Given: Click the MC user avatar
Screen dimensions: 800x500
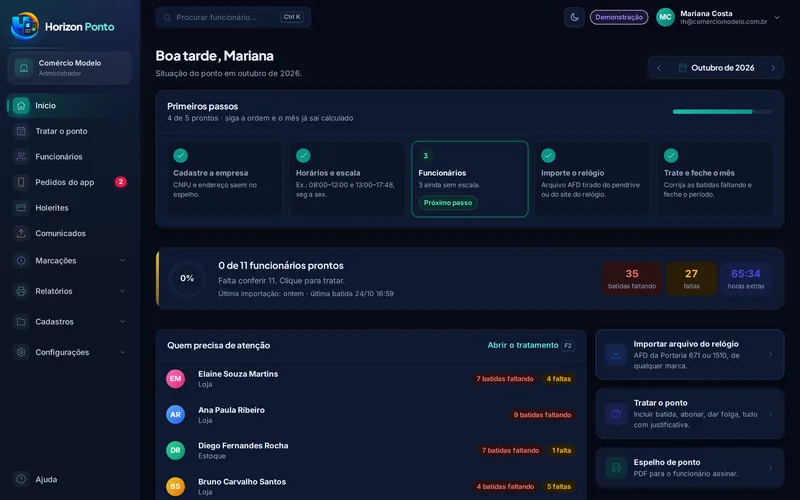Looking at the screenshot, I should point(665,17).
